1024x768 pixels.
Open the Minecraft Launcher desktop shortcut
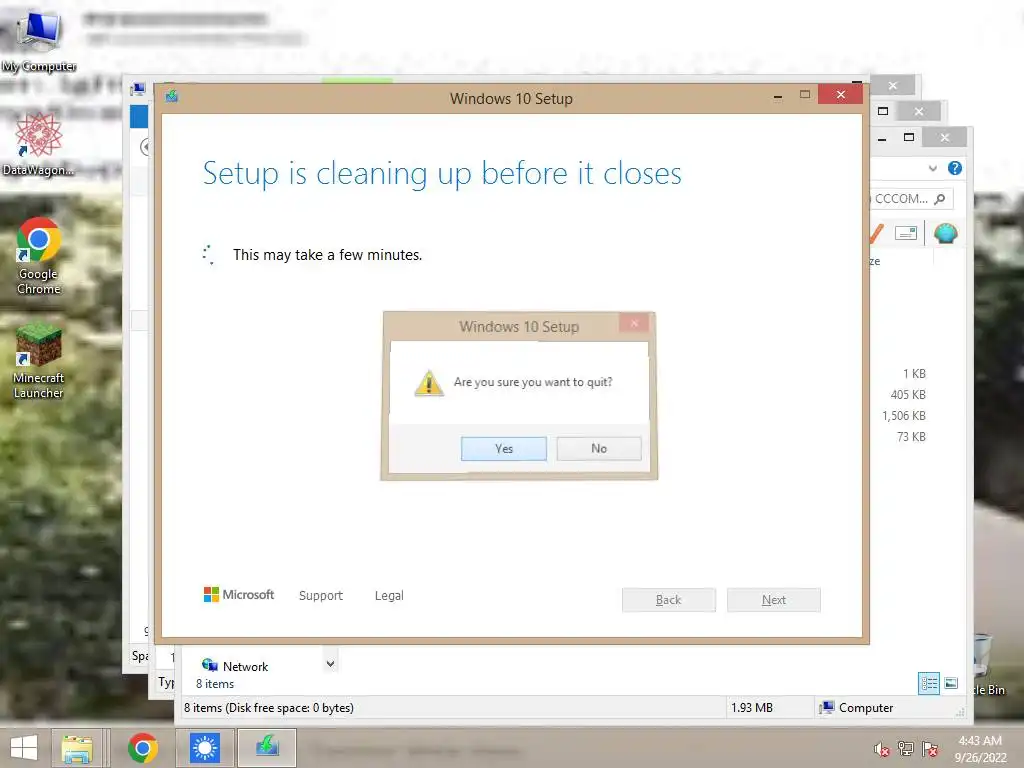tap(39, 360)
